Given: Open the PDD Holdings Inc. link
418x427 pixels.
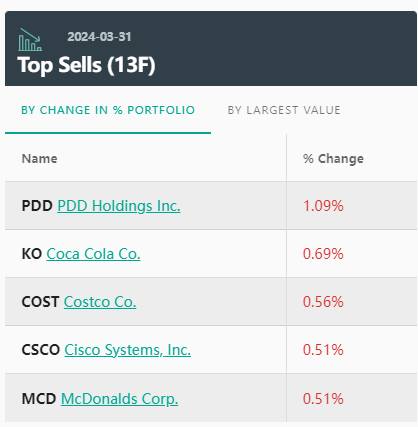Looking at the screenshot, I should click(x=119, y=206).
